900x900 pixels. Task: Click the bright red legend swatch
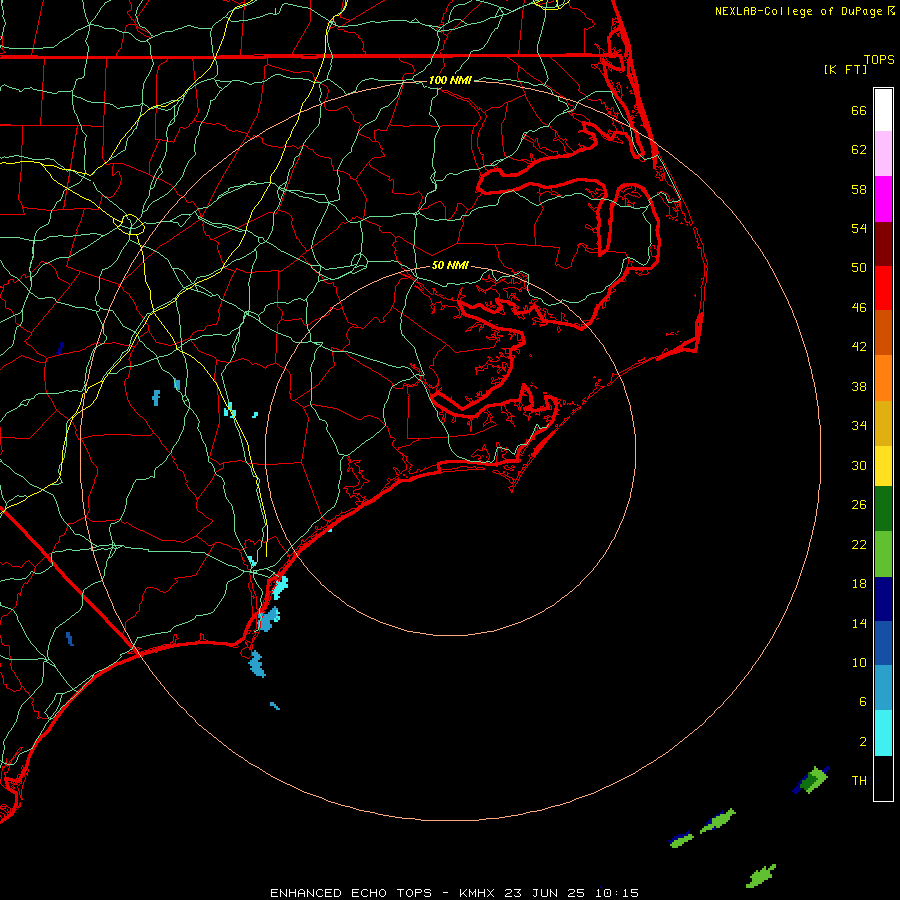pos(883,288)
